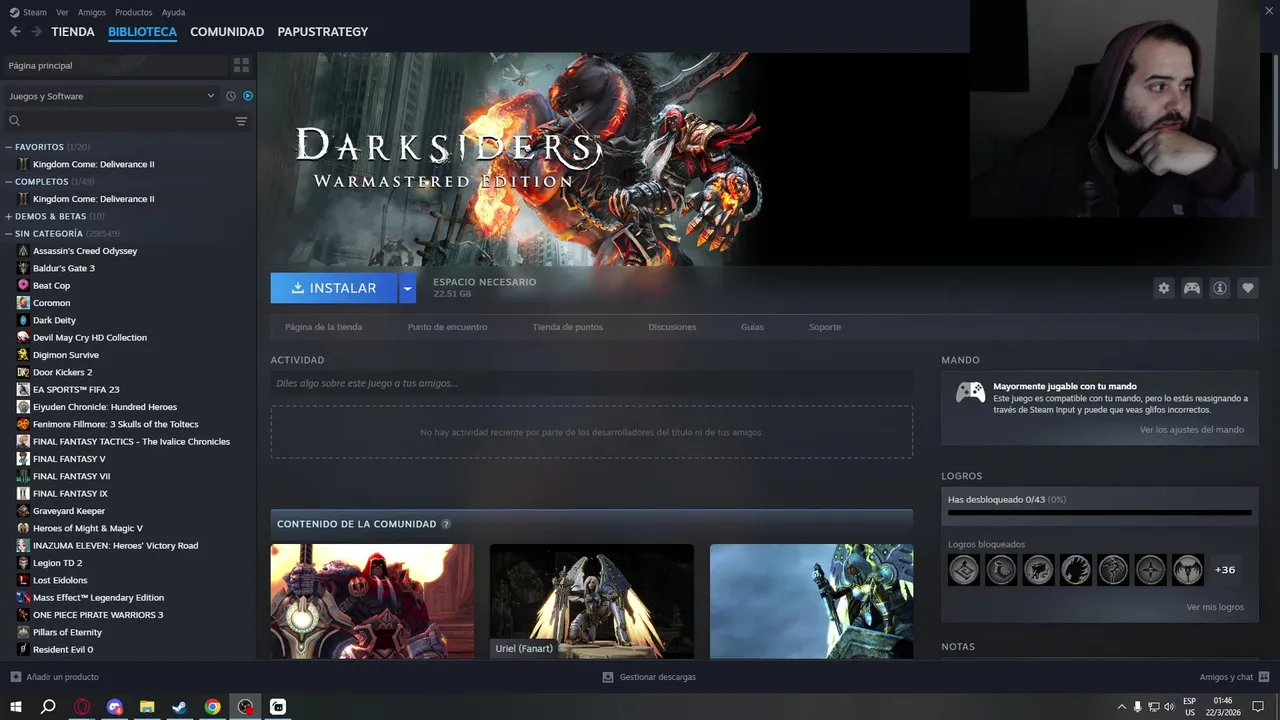Viewport: 1280px width, 720px height.
Task: Open the Juegos y Software dropdown
Action: point(111,96)
